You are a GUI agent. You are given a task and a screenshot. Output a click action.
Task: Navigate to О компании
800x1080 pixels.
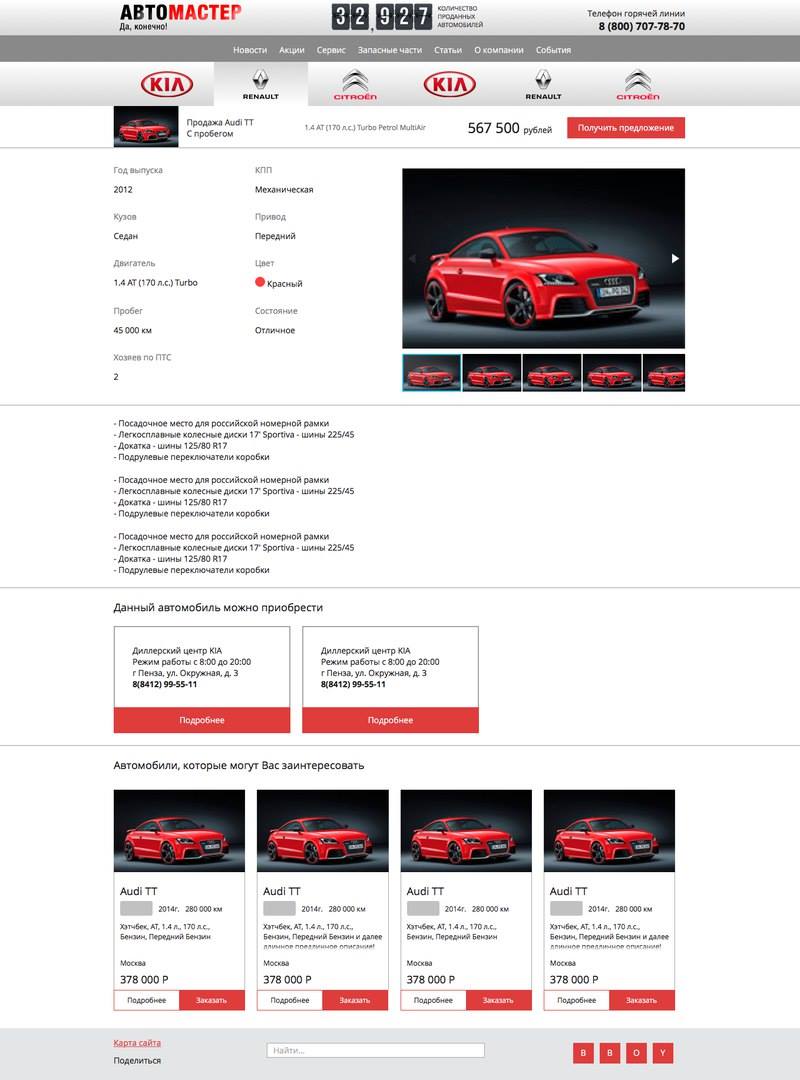tap(499, 50)
